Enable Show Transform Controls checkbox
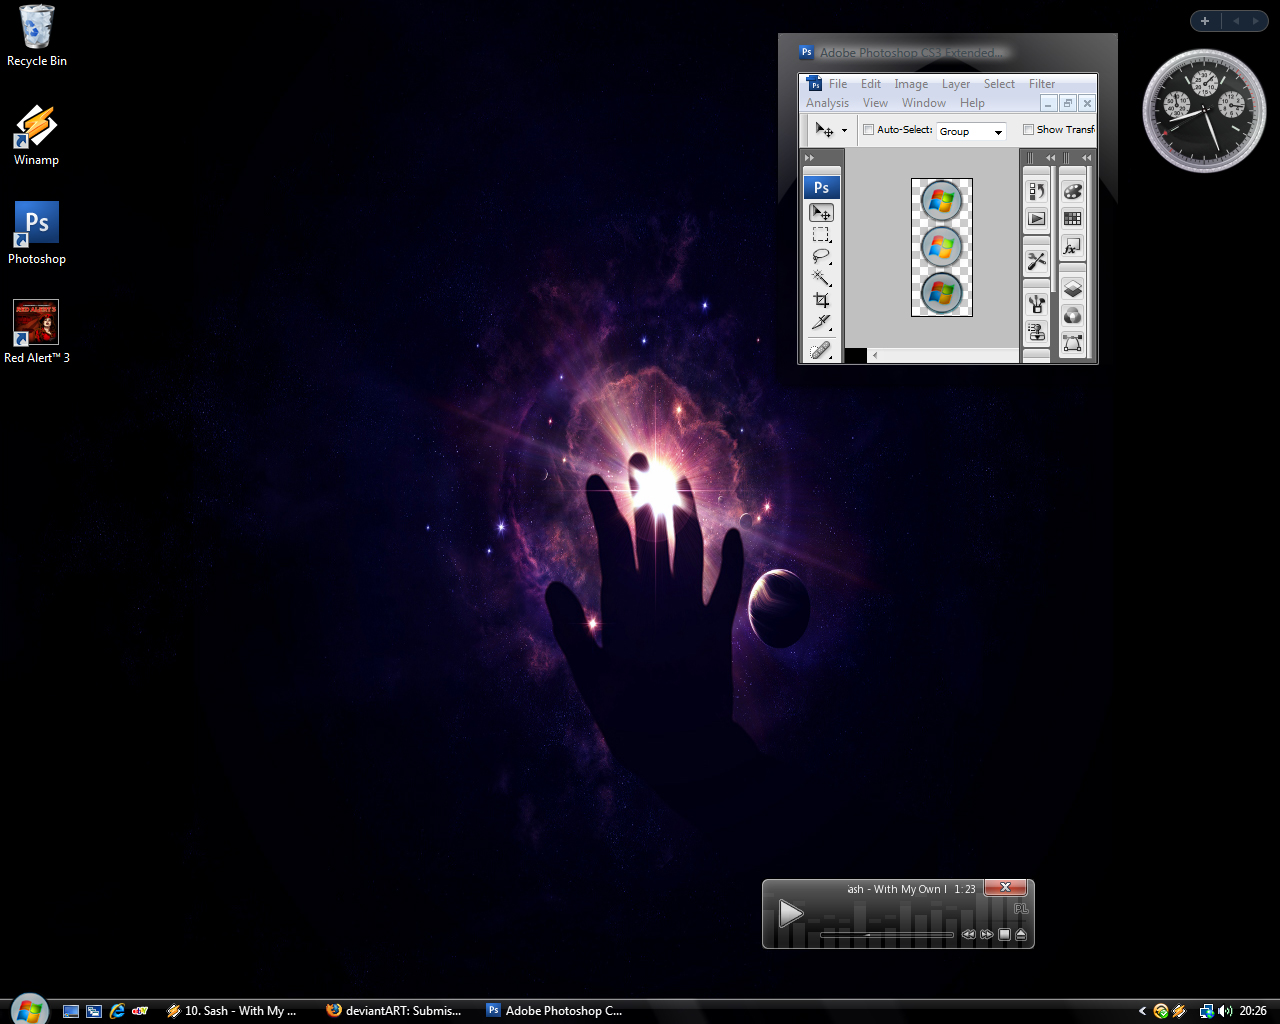 1028,130
